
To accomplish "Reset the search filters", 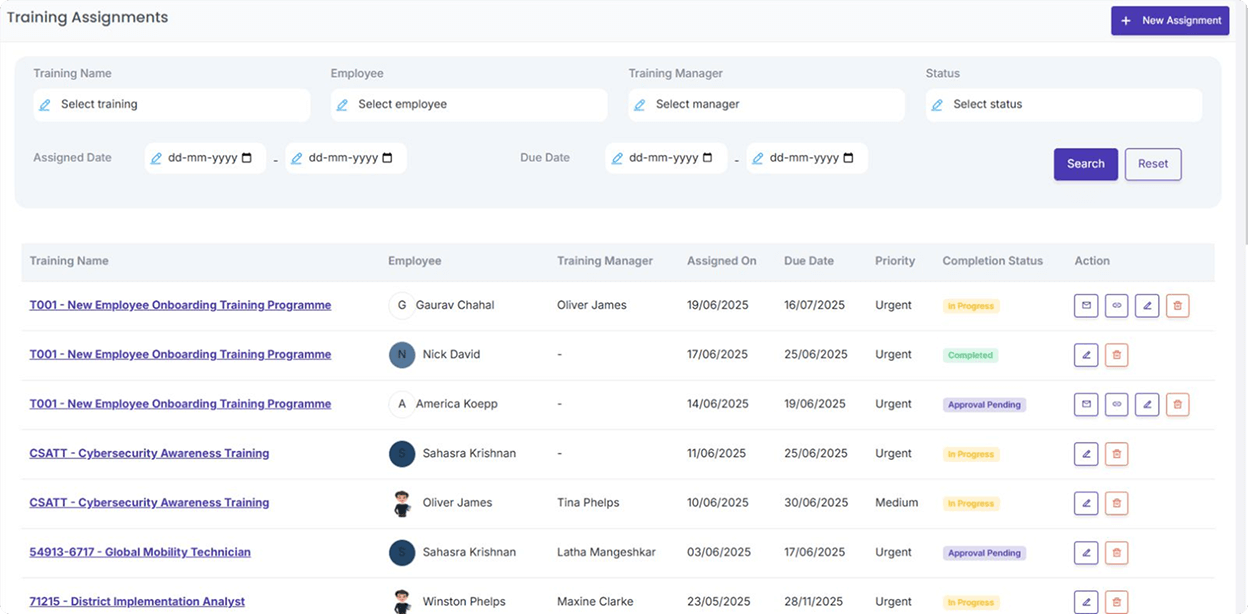I will coord(1152,164).
